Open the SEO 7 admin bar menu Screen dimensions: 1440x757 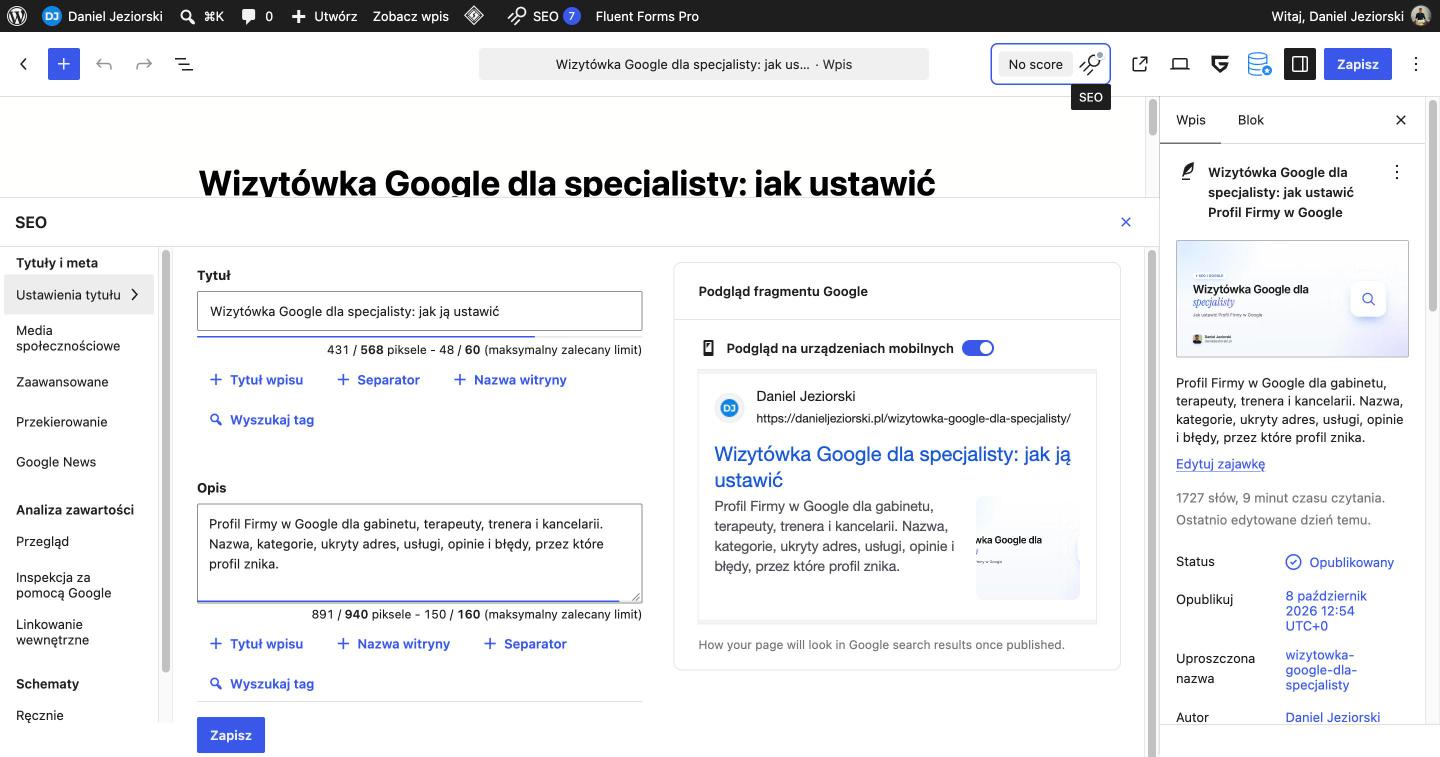point(544,16)
